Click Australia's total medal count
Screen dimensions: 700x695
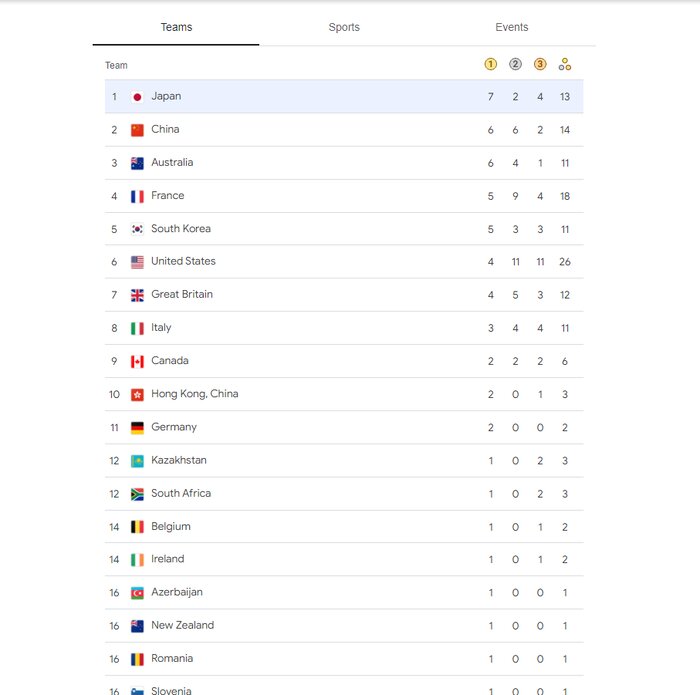[x=565, y=163]
